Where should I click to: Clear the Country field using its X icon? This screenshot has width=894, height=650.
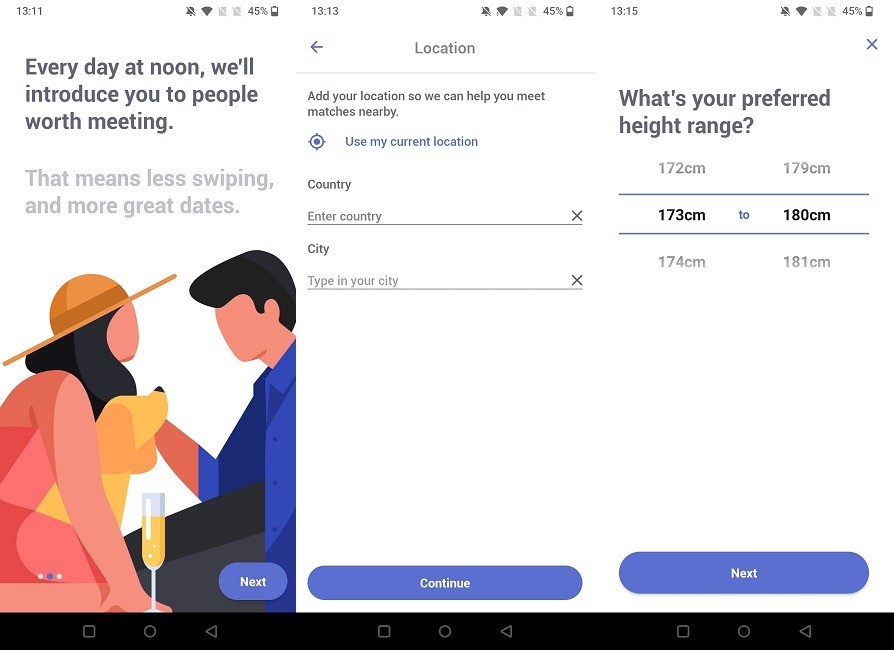click(576, 215)
